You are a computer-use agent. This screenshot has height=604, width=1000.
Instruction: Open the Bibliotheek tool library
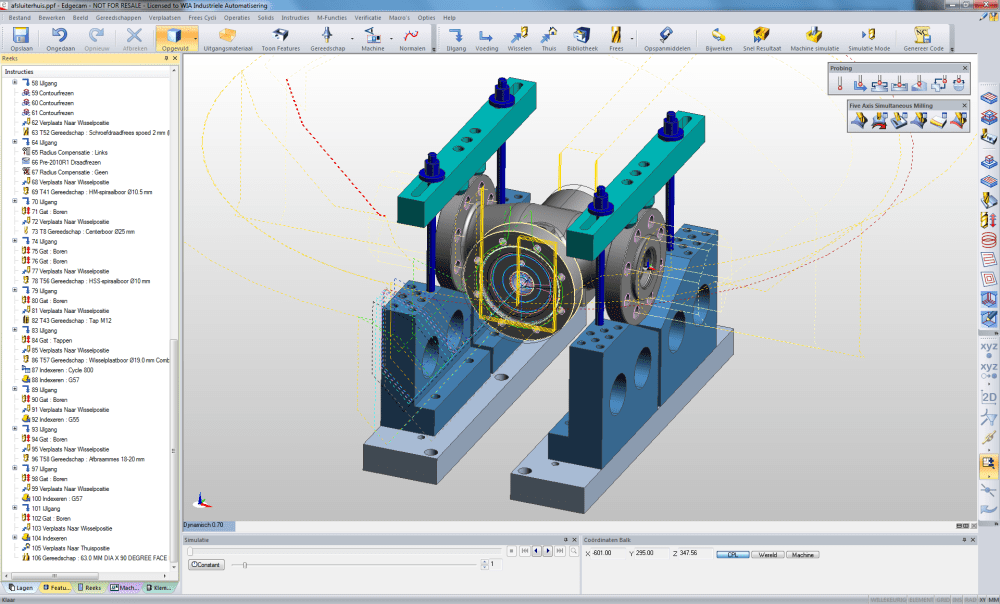pos(582,39)
